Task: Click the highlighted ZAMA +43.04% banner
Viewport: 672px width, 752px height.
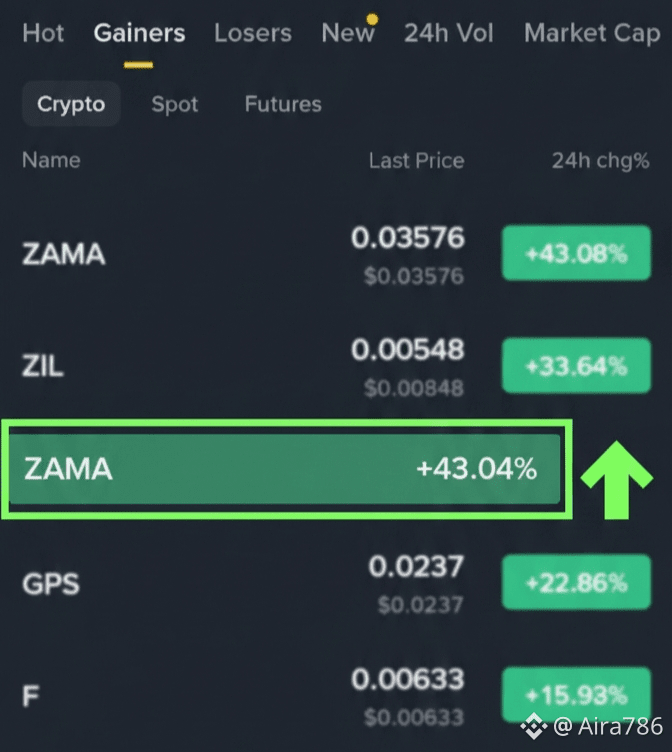Action: [x=285, y=469]
